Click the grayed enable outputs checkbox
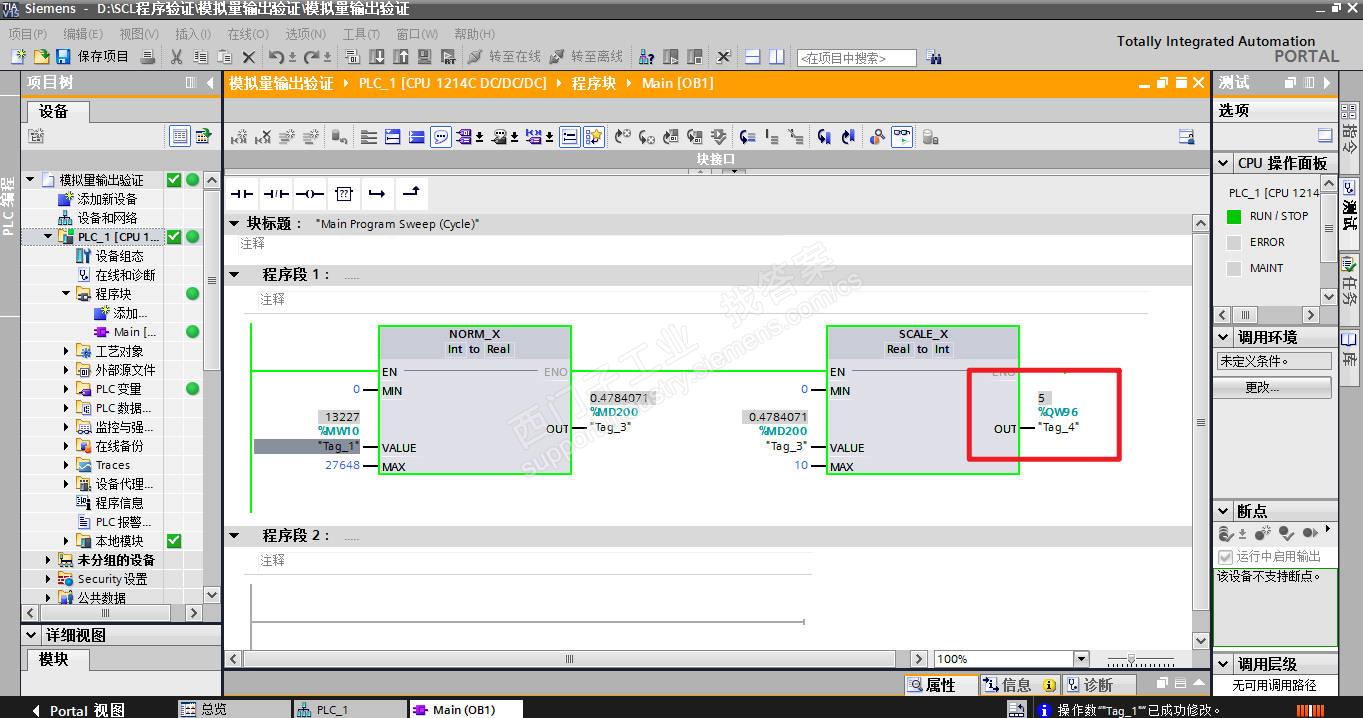1363x718 pixels. click(1225, 556)
